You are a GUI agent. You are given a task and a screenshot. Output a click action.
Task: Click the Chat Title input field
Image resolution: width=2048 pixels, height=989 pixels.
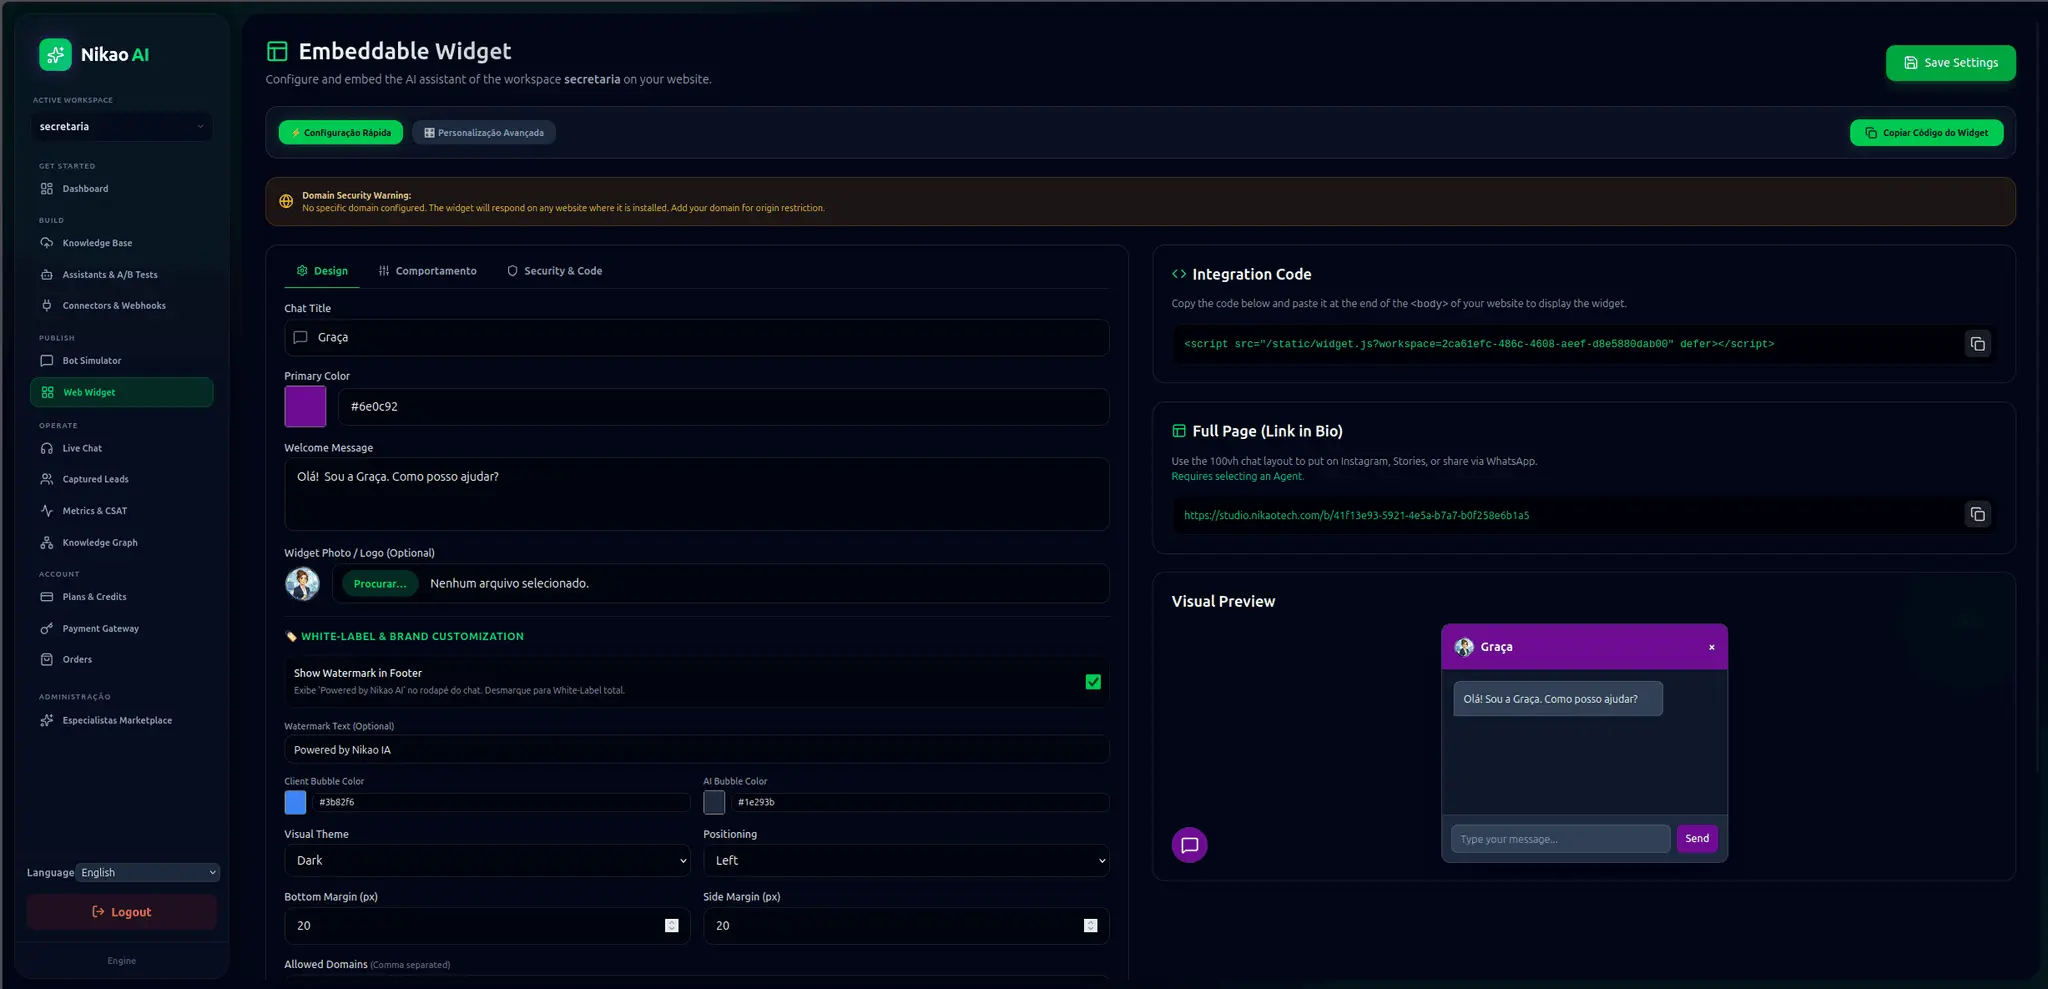[x=697, y=338]
